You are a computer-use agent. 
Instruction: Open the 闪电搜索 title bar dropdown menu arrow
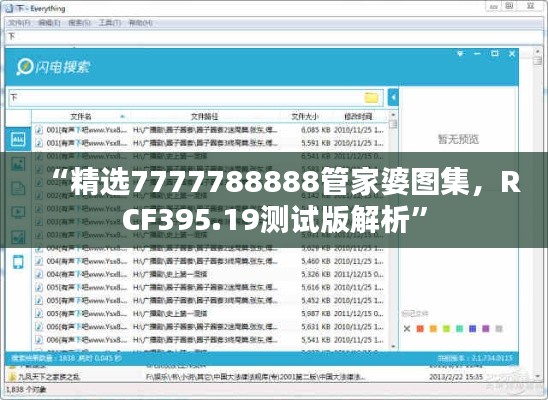[x=460, y=54]
